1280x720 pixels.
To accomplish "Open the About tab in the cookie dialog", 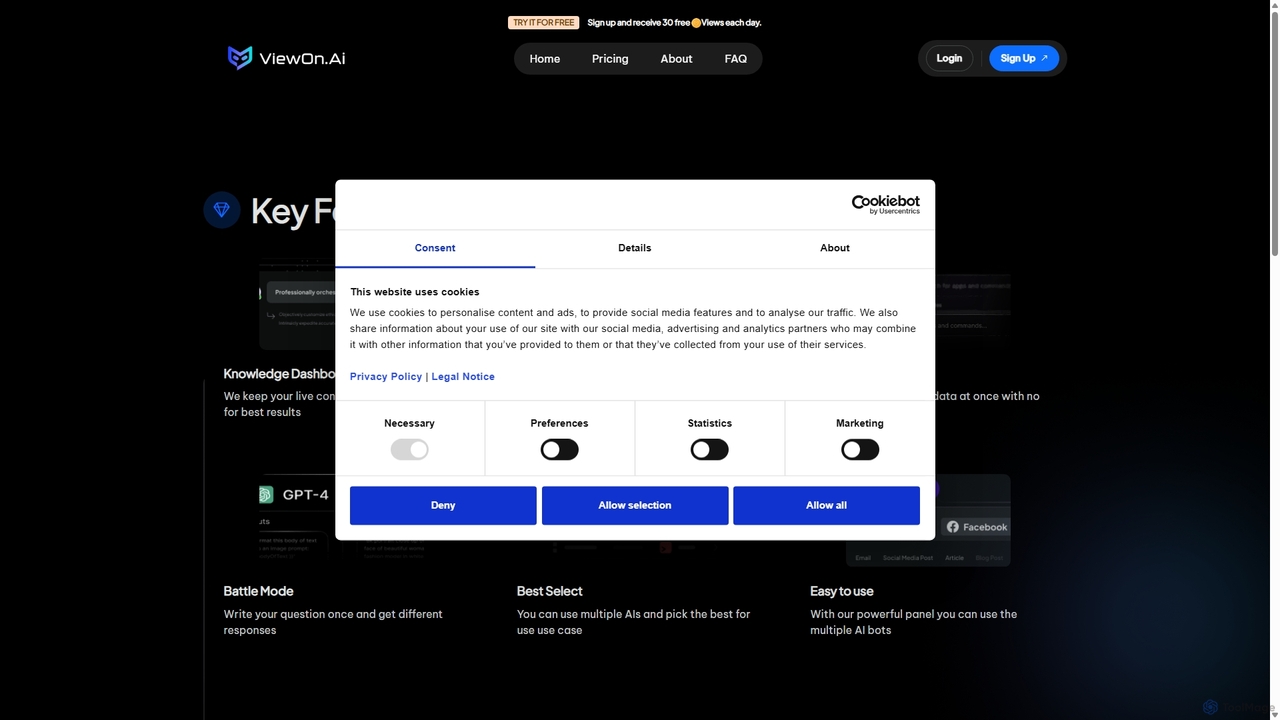I will [835, 248].
